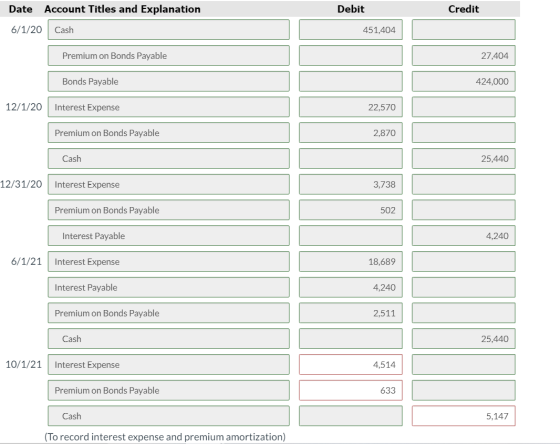Click the empty credit field in the 18,689 row
This screenshot has width=560, height=444.
click(x=464, y=261)
